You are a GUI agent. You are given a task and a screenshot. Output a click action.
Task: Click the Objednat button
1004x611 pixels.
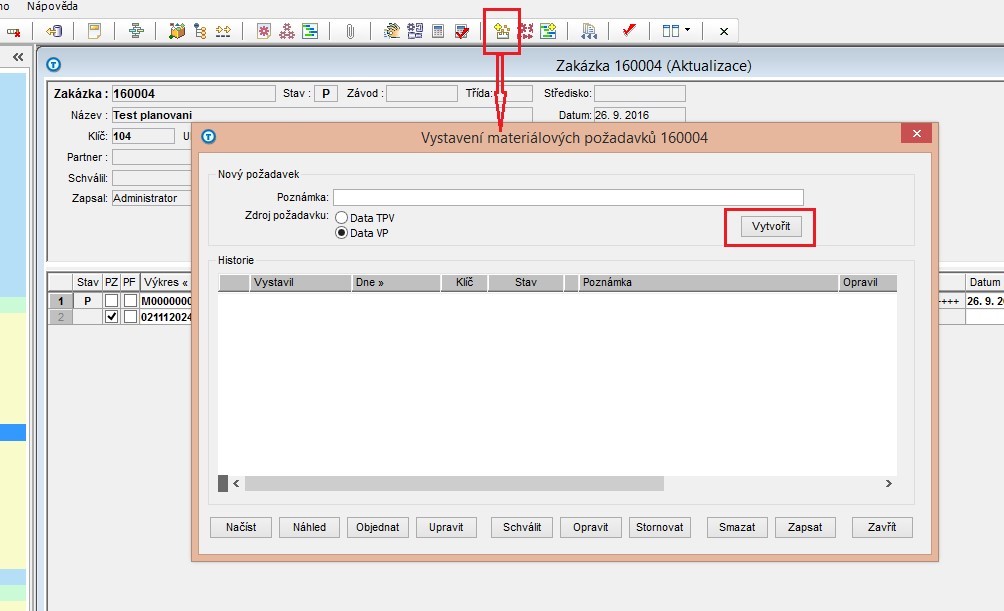[378, 527]
